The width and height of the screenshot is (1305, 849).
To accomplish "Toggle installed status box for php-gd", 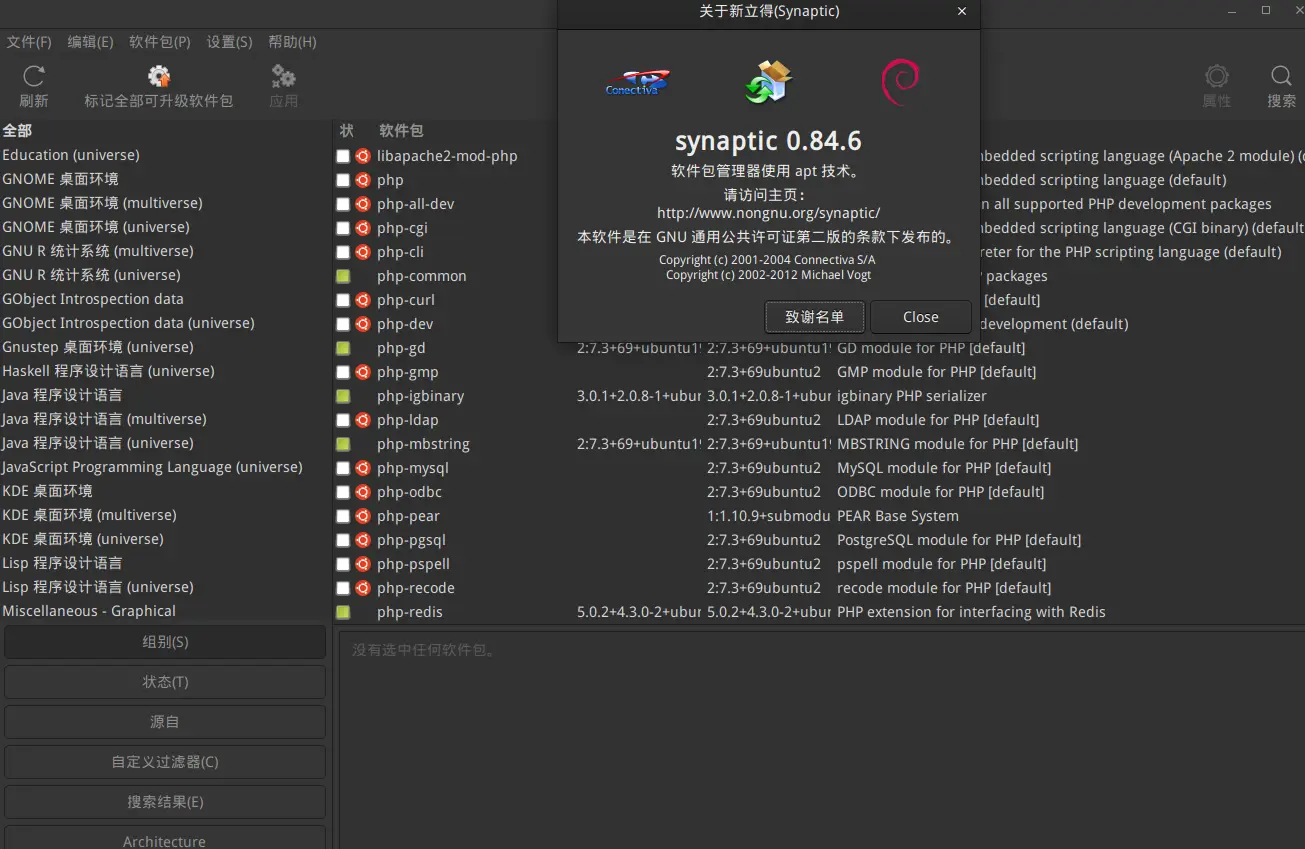I will [x=343, y=348].
